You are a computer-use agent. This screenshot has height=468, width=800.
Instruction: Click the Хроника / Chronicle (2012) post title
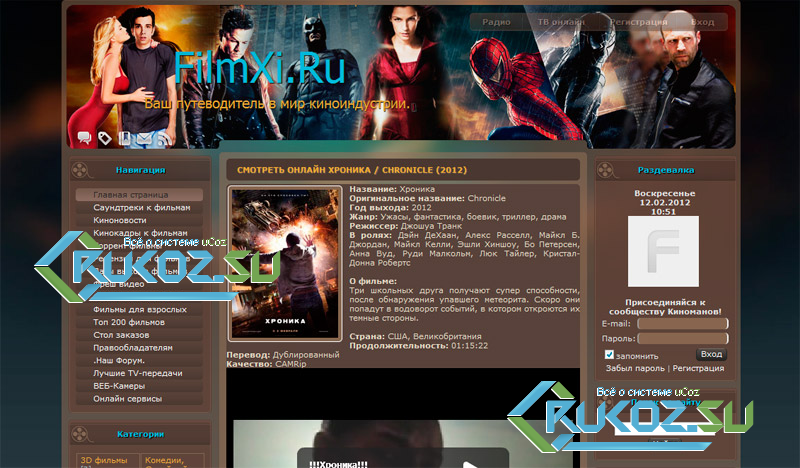(352, 170)
